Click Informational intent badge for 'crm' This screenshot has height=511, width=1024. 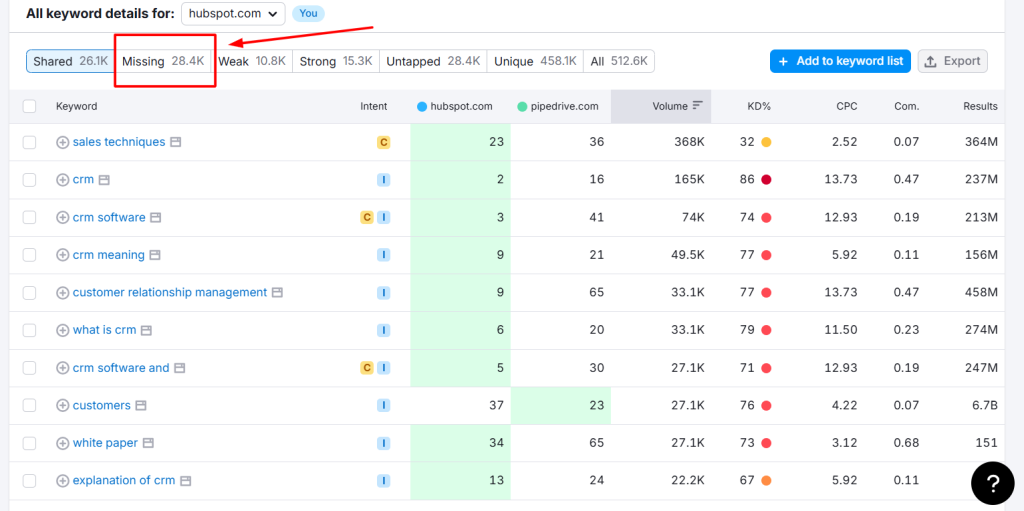point(383,180)
